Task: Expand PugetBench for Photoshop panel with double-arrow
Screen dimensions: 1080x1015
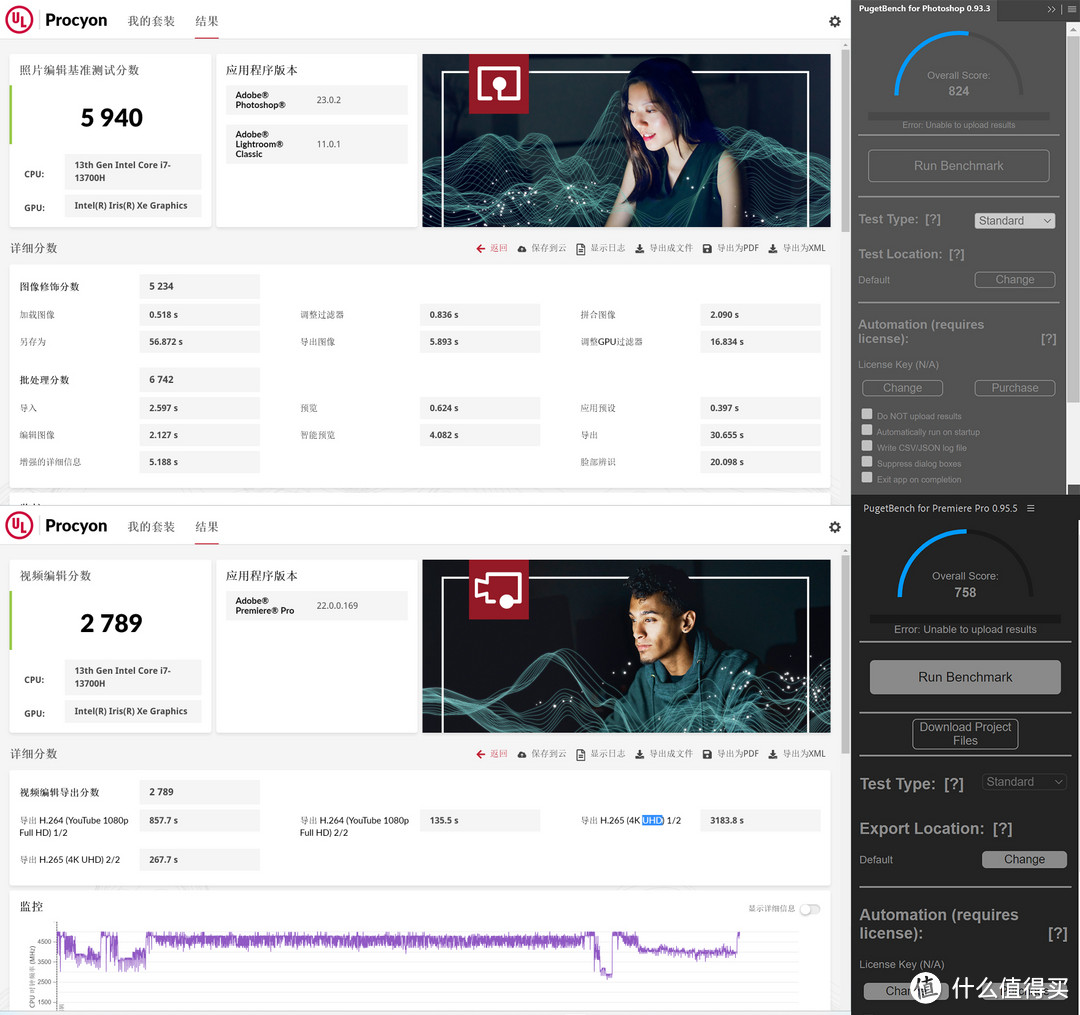Action: click(1052, 9)
